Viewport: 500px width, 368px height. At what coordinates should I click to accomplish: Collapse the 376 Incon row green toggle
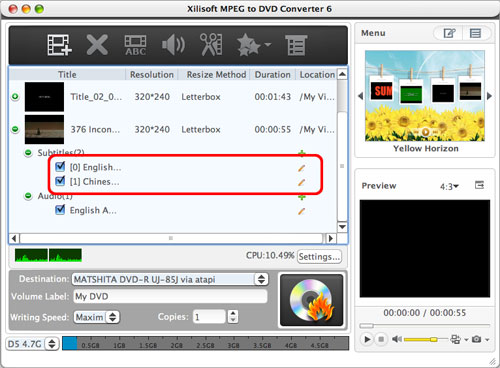click(x=15, y=129)
